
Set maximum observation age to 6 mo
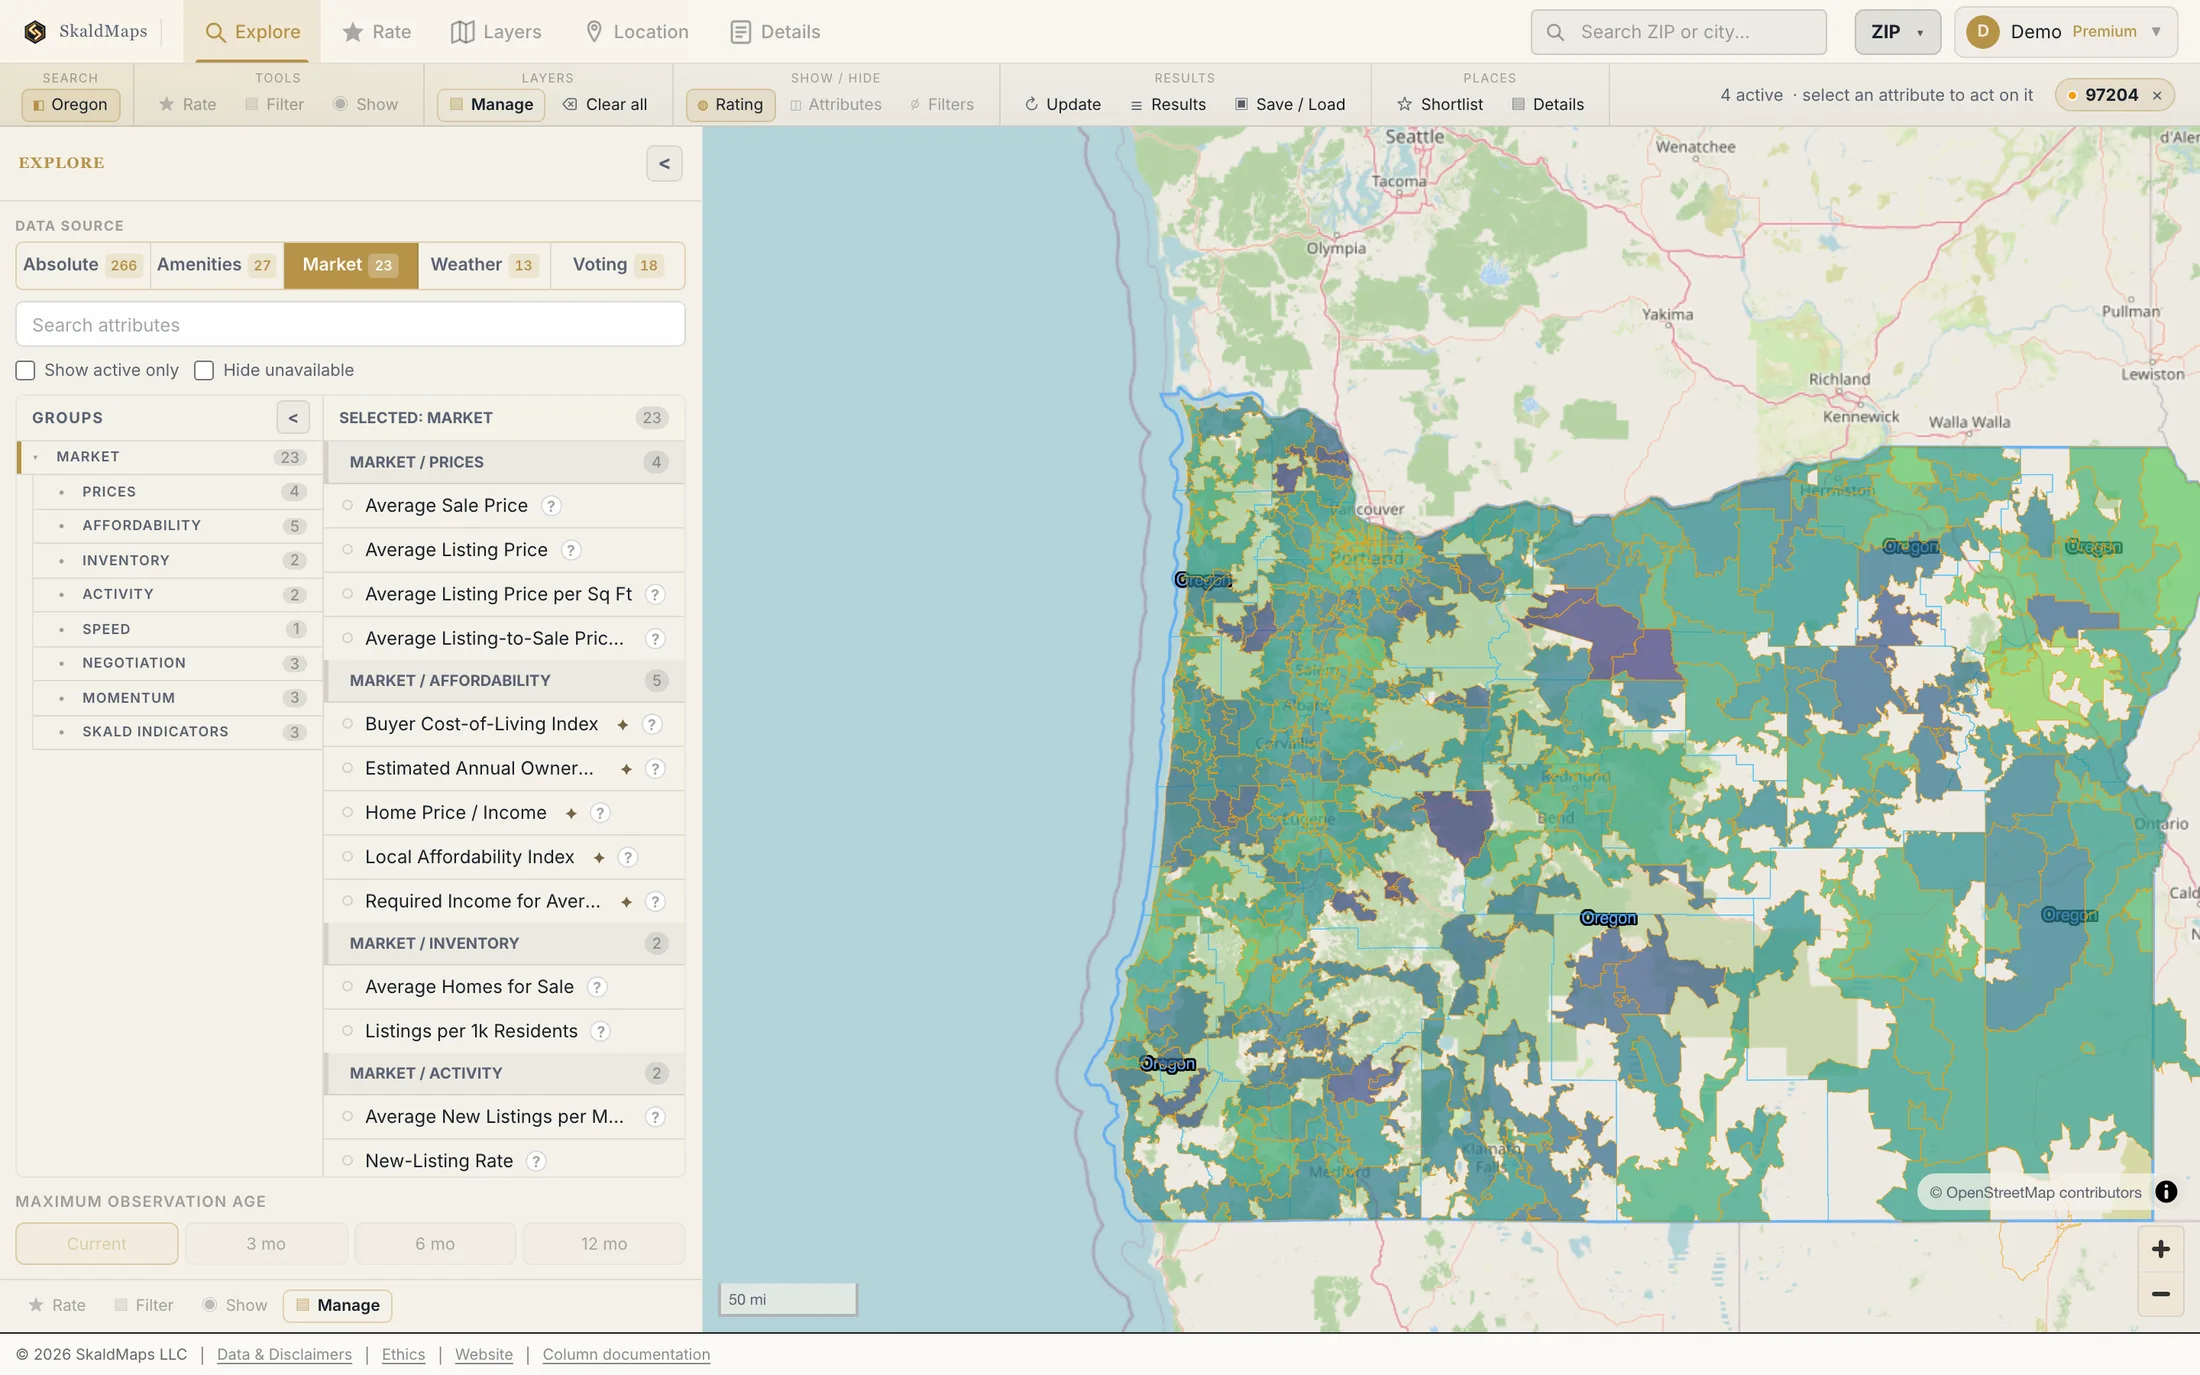435,1244
